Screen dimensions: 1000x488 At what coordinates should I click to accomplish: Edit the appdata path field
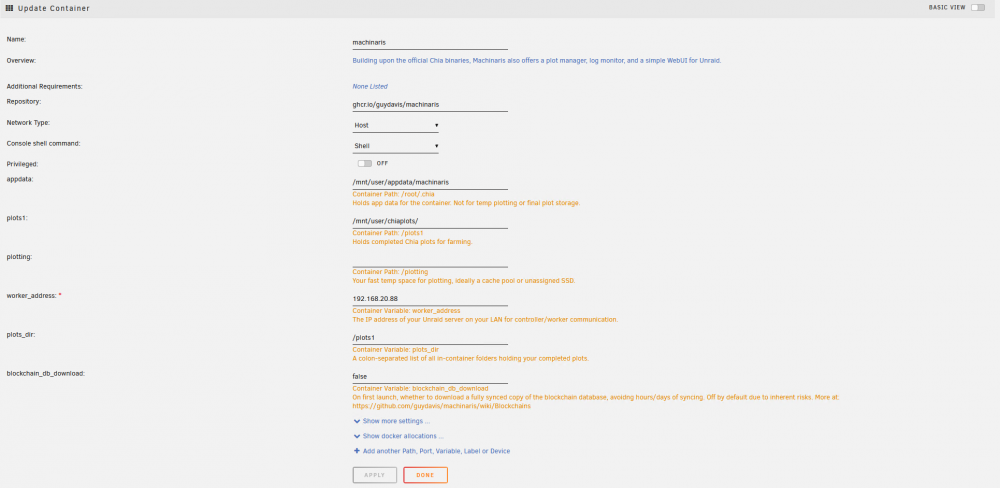430,182
